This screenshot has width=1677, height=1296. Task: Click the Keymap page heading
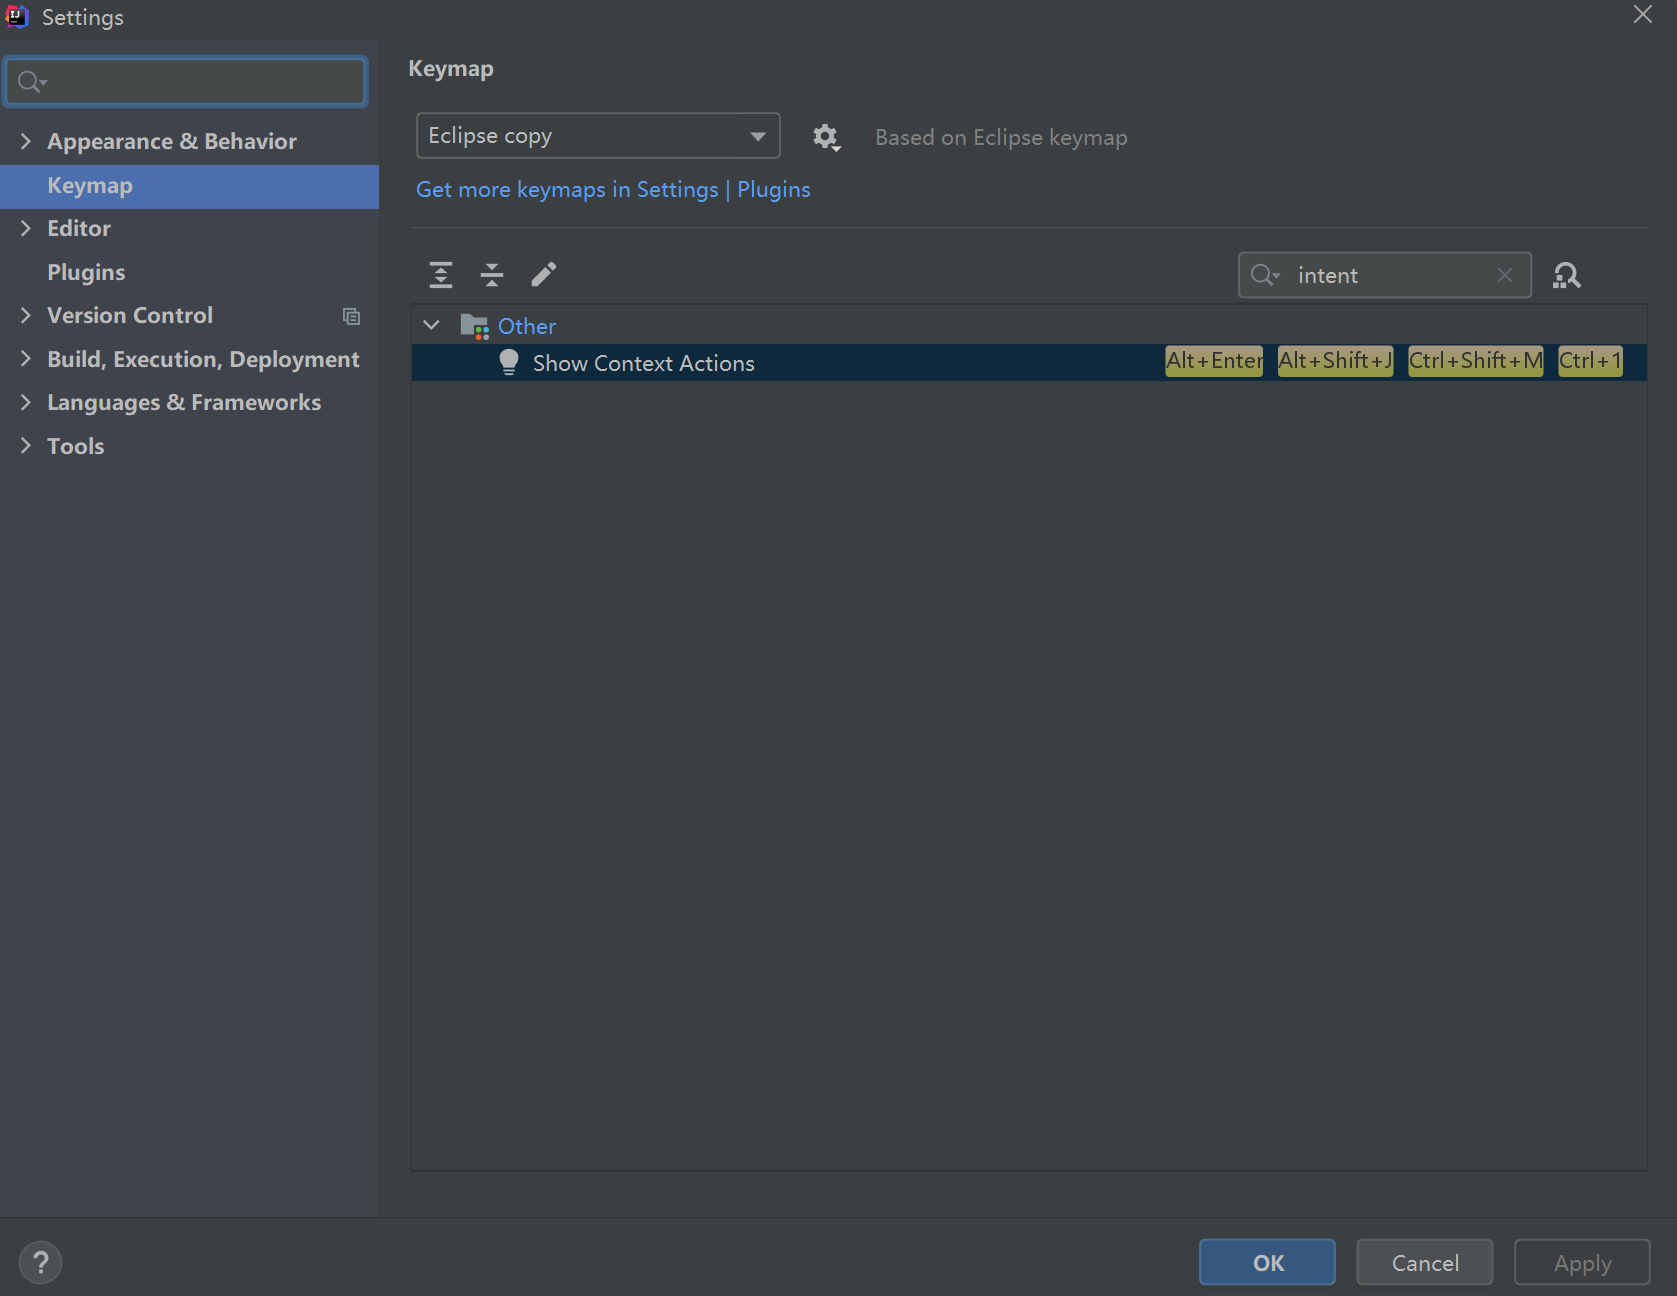click(x=451, y=69)
